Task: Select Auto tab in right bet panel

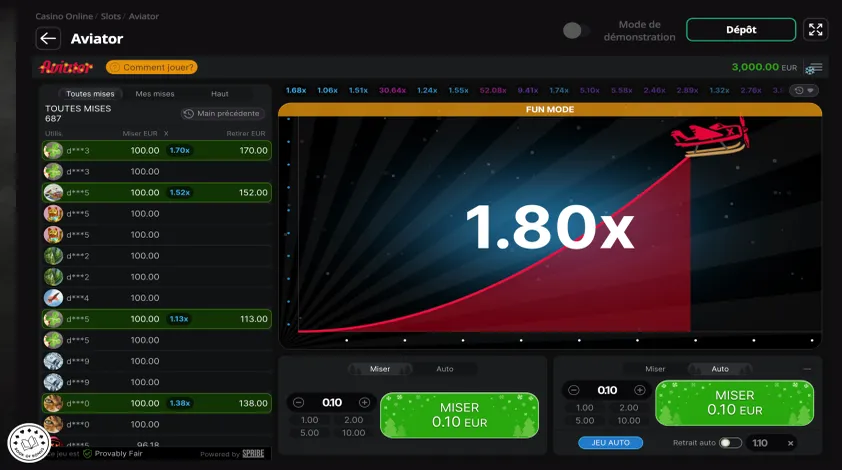Action: coord(720,369)
